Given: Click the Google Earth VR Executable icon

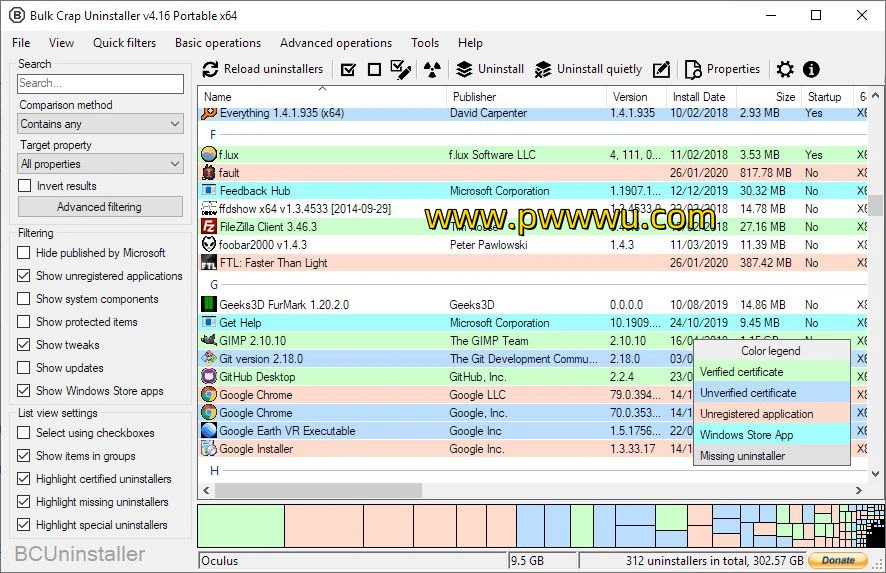Looking at the screenshot, I should click(x=209, y=431).
